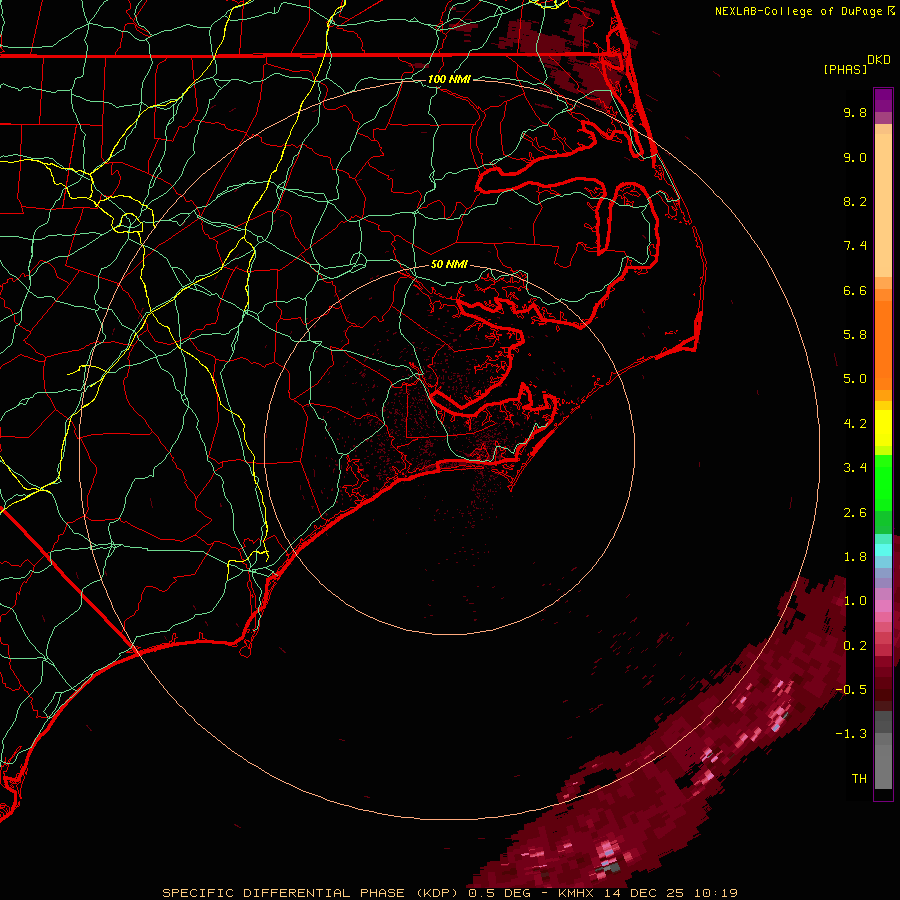Image resolution: width=900 pixels, height=900 pixels.
Task: Pick the 9.0 value on the scale
Action: (855, 157)
